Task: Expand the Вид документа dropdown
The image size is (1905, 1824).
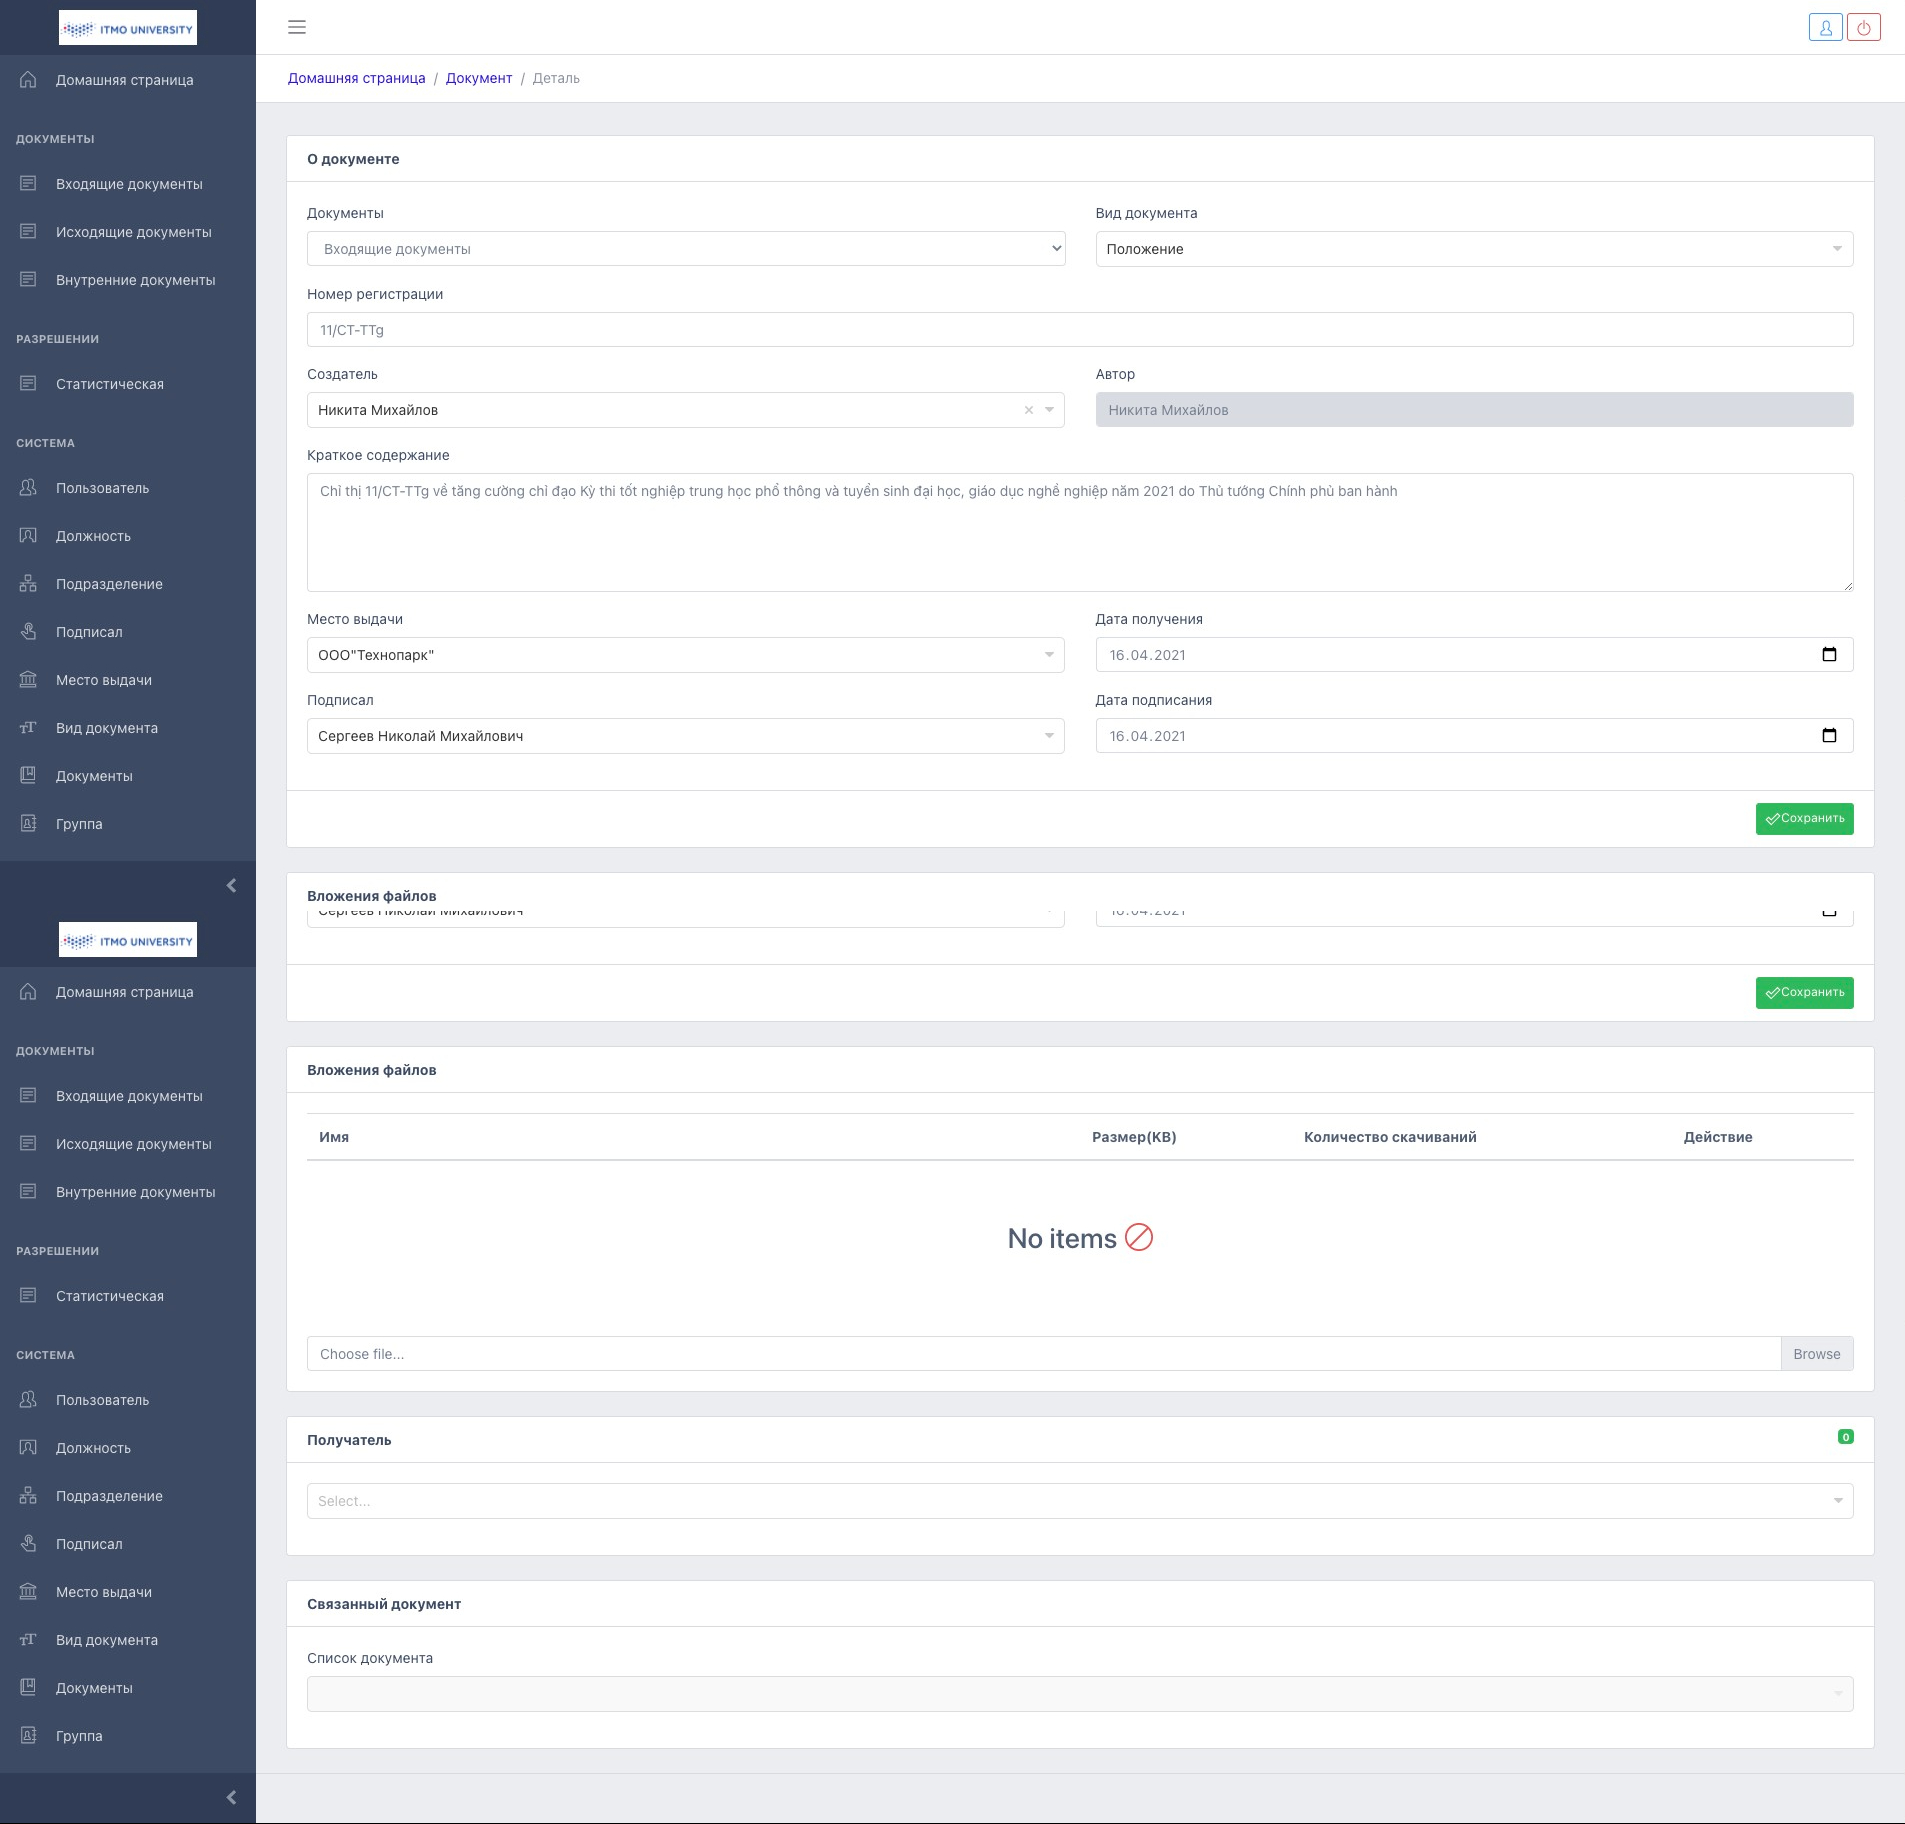Action: coord(1473,249)
